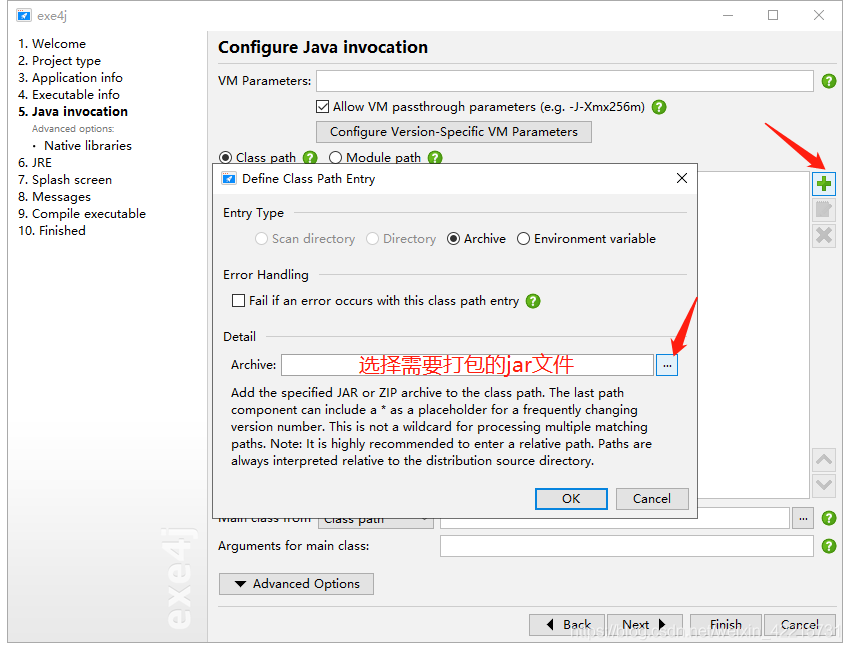Go to step 3. Application info
Viewport: 850px width, 650px height.
point(70,78)
